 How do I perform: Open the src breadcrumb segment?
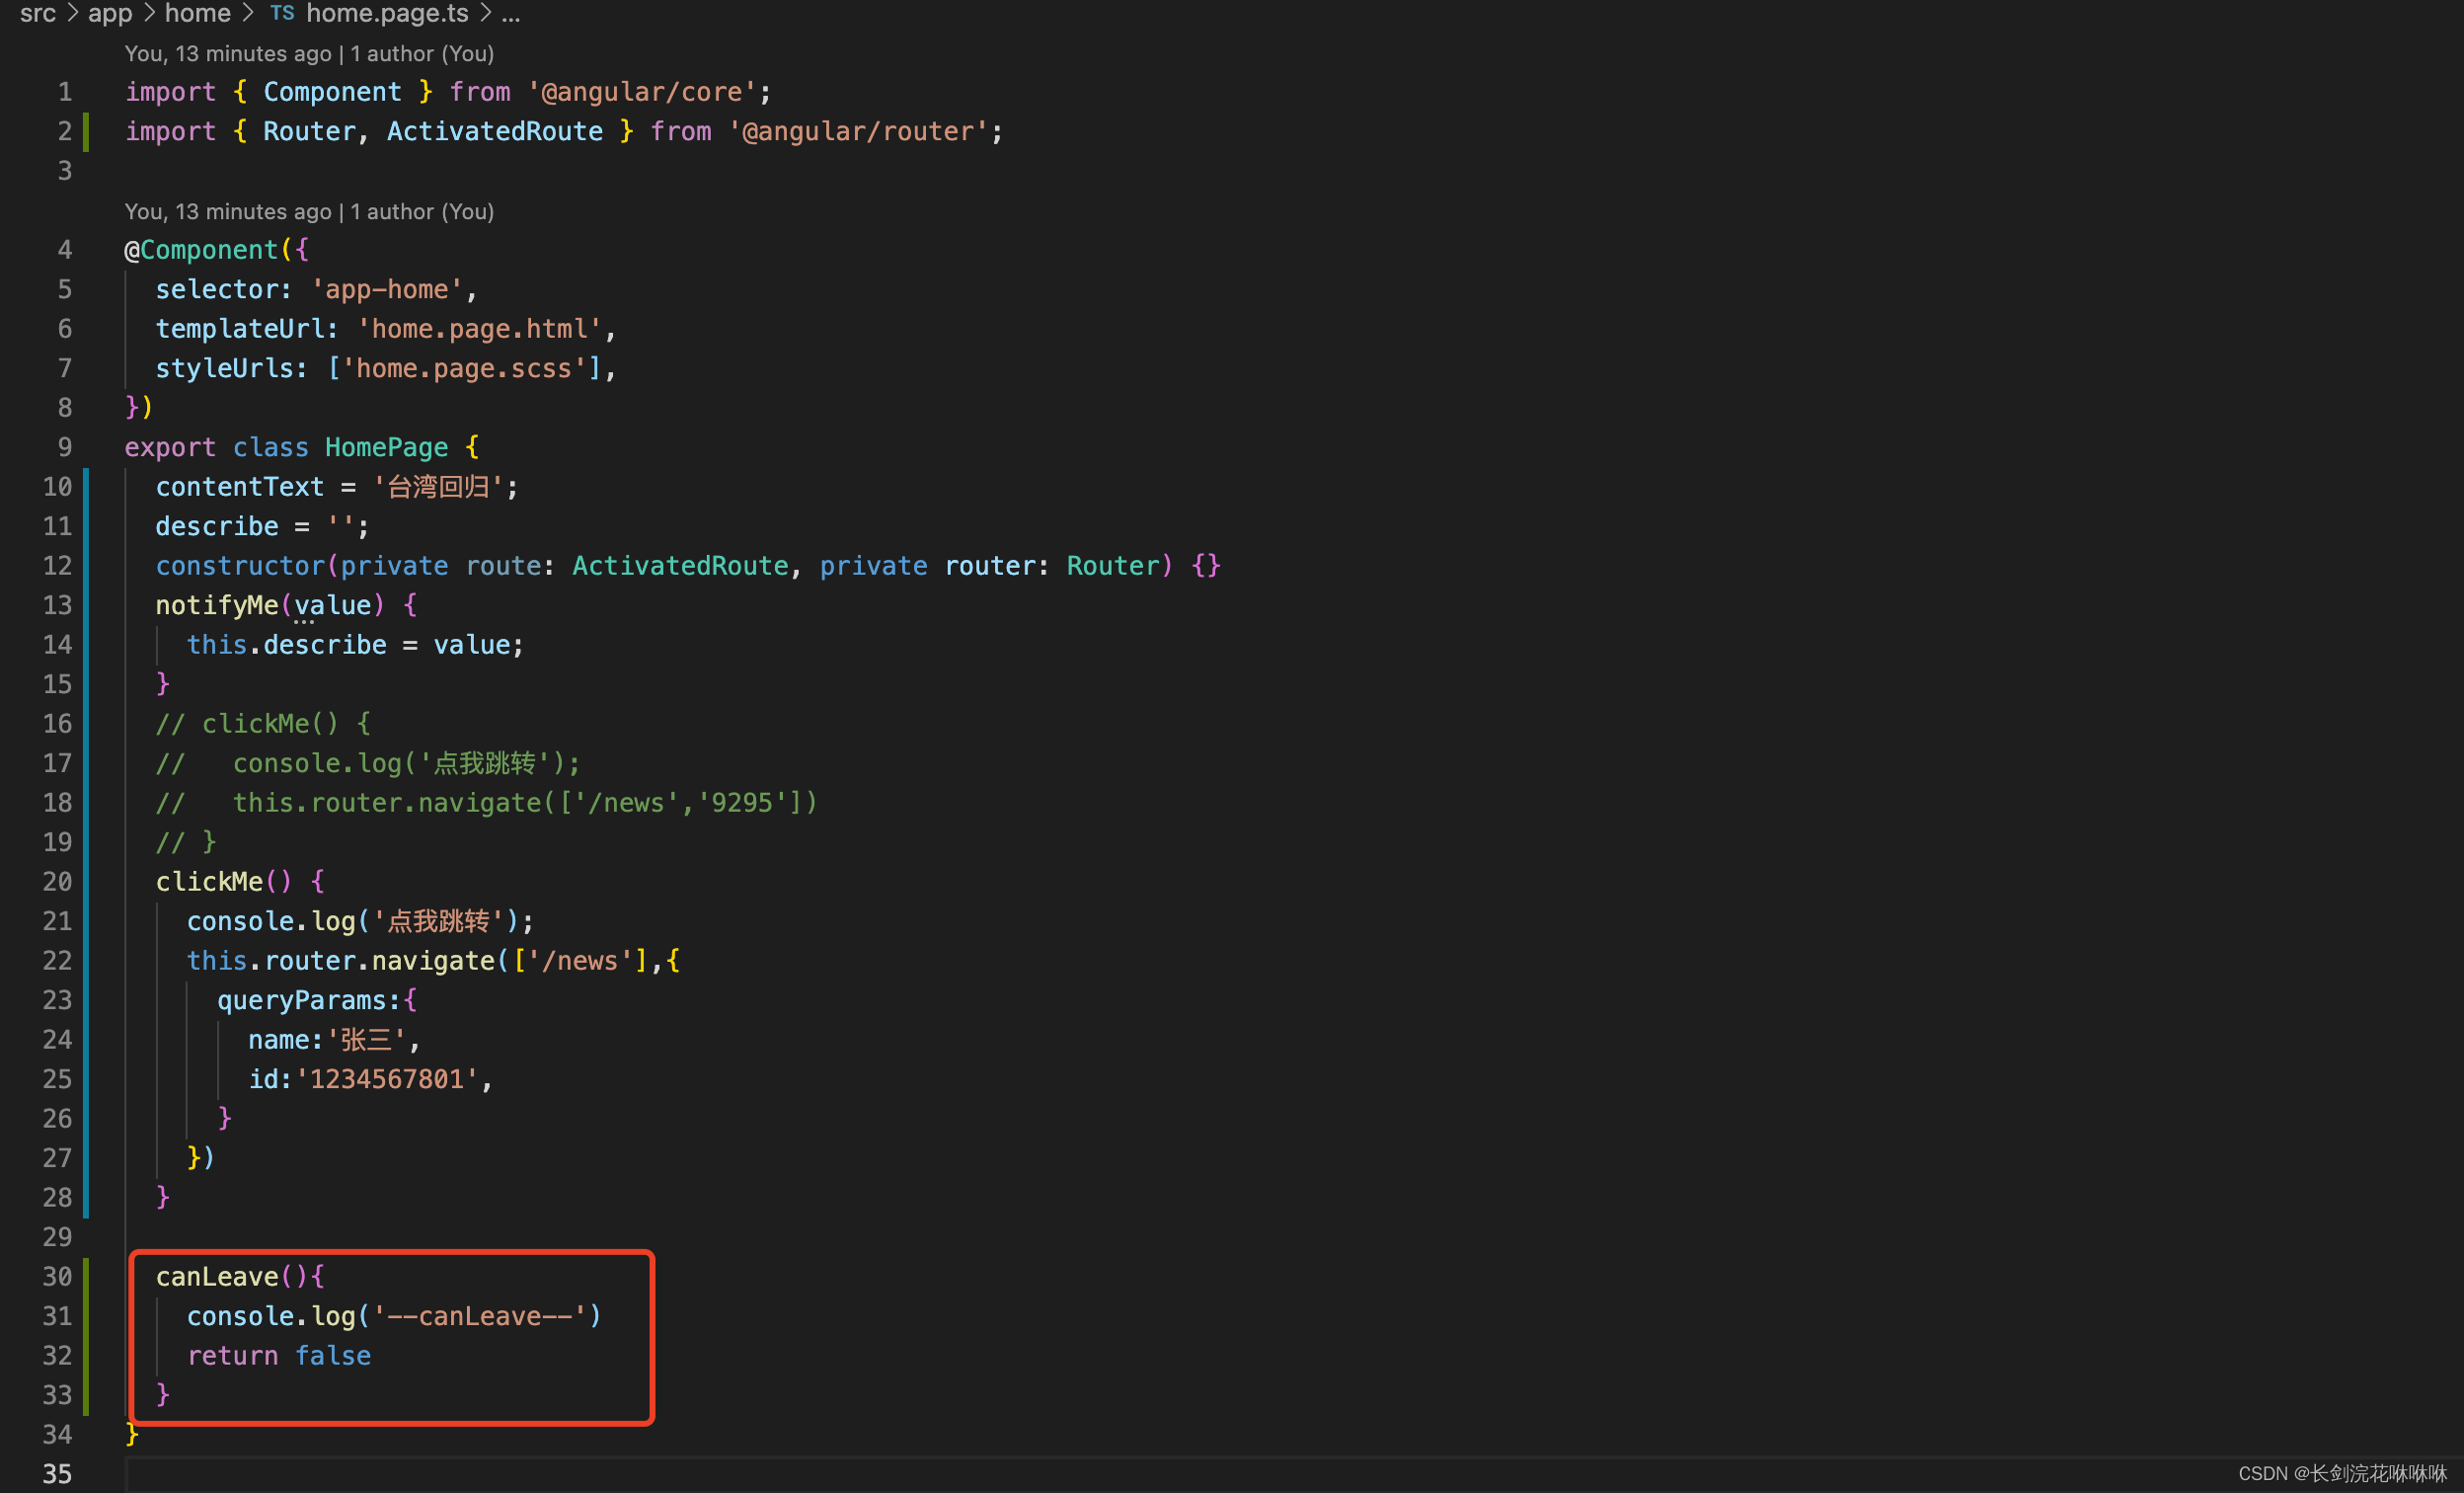pyautogui.click(x=38, y=13)
